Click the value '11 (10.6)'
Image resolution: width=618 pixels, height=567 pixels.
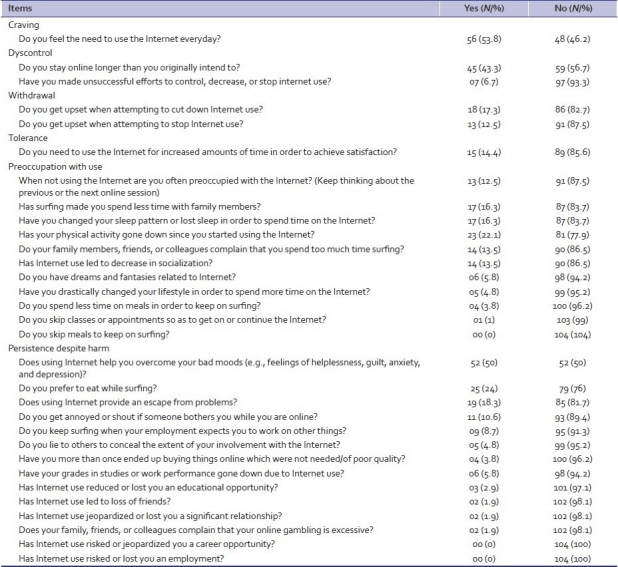(x=484, y=417)
